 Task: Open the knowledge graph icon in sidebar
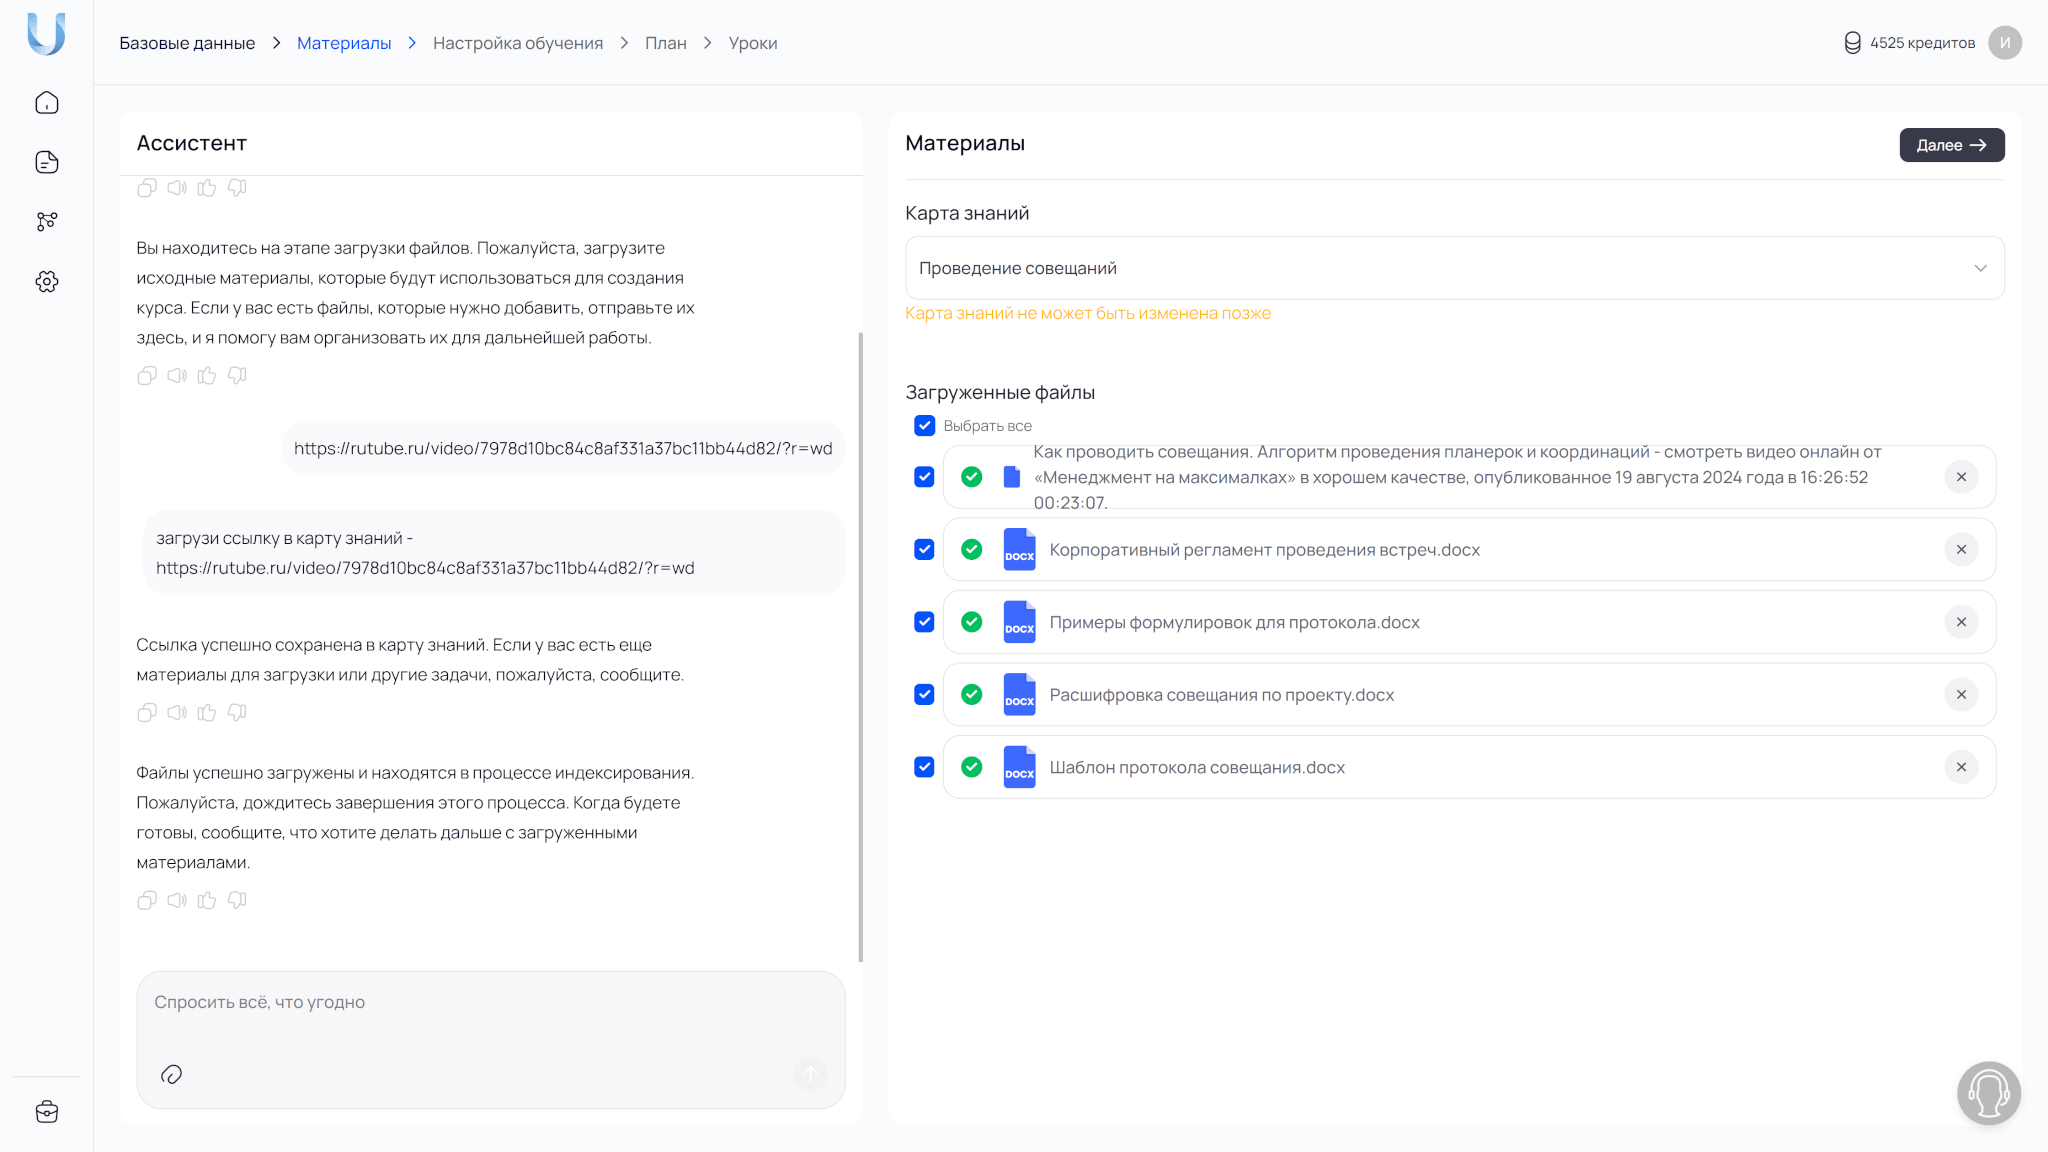(47, 222)
